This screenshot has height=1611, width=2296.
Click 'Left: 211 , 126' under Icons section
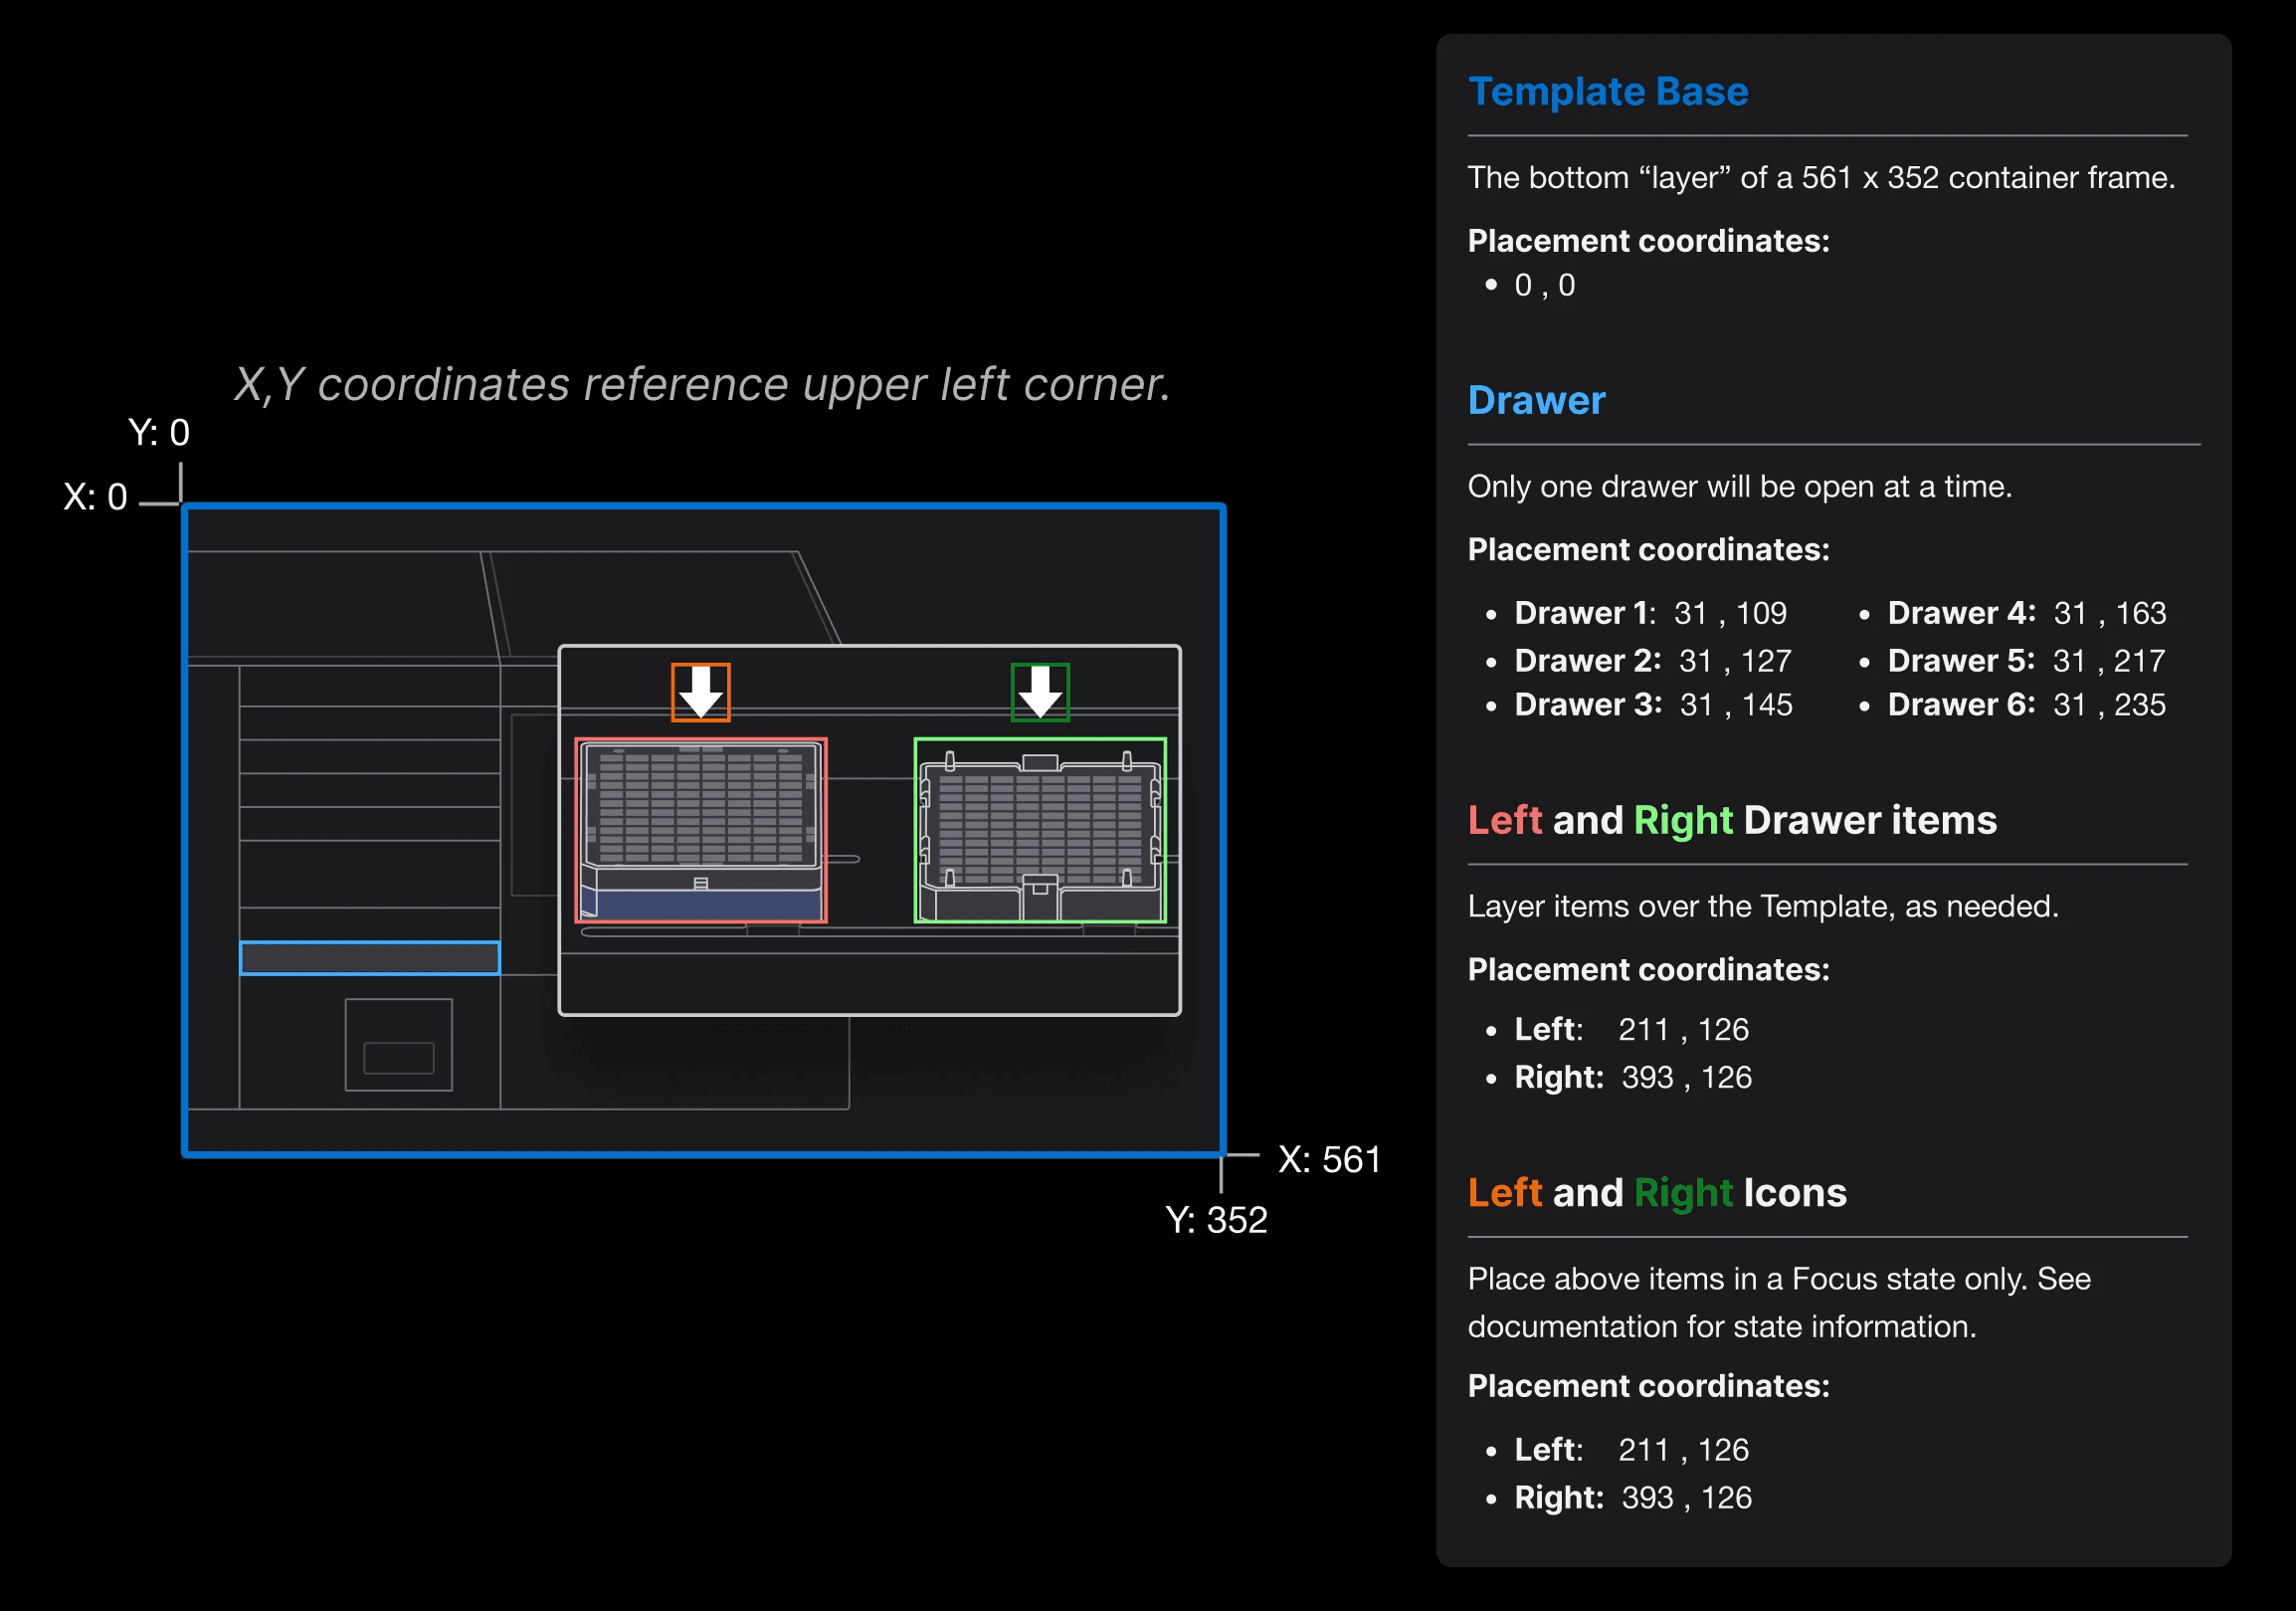coord(1631,1449)
